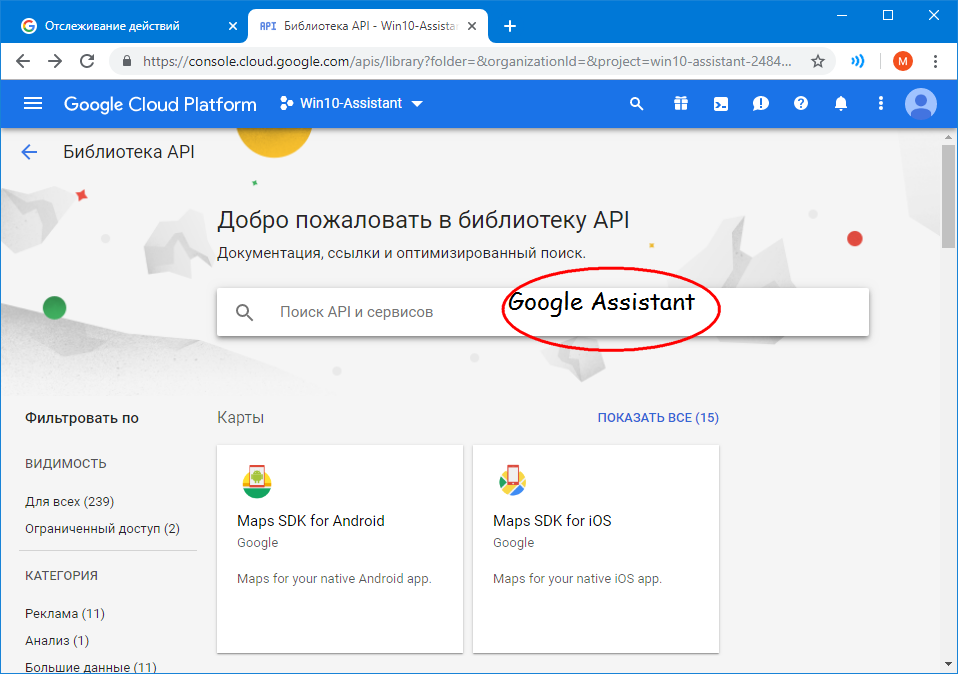Filter by Ограниченный доступ (2)
This screenshot has height=674, width=958.
[x=102, y=528]
